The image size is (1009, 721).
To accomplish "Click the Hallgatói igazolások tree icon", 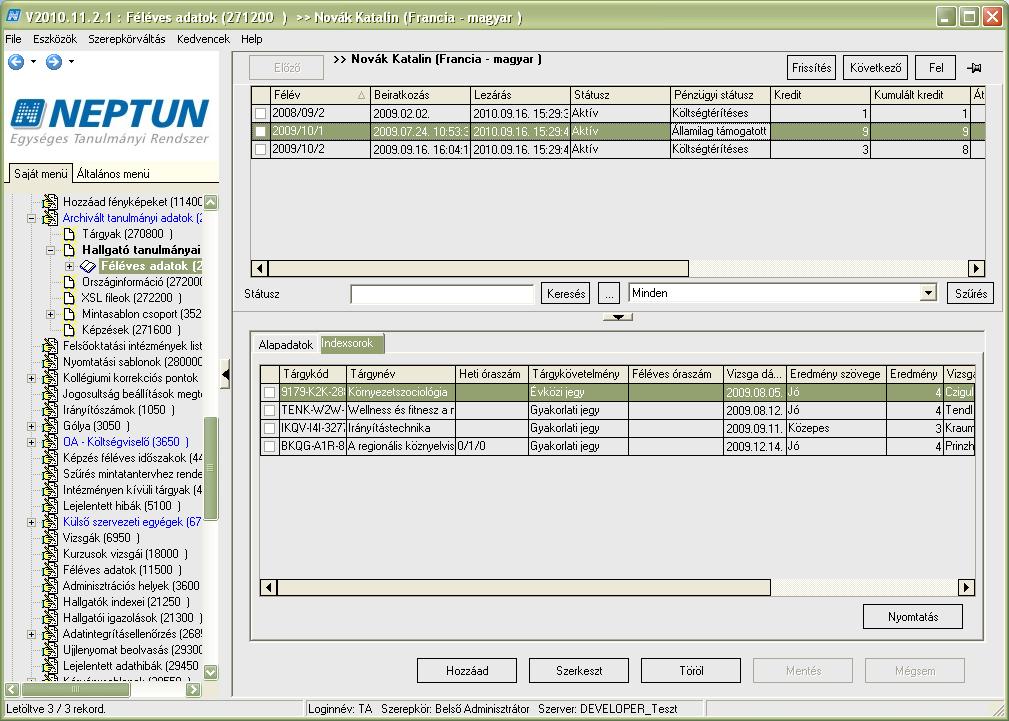I will point(50,618).
